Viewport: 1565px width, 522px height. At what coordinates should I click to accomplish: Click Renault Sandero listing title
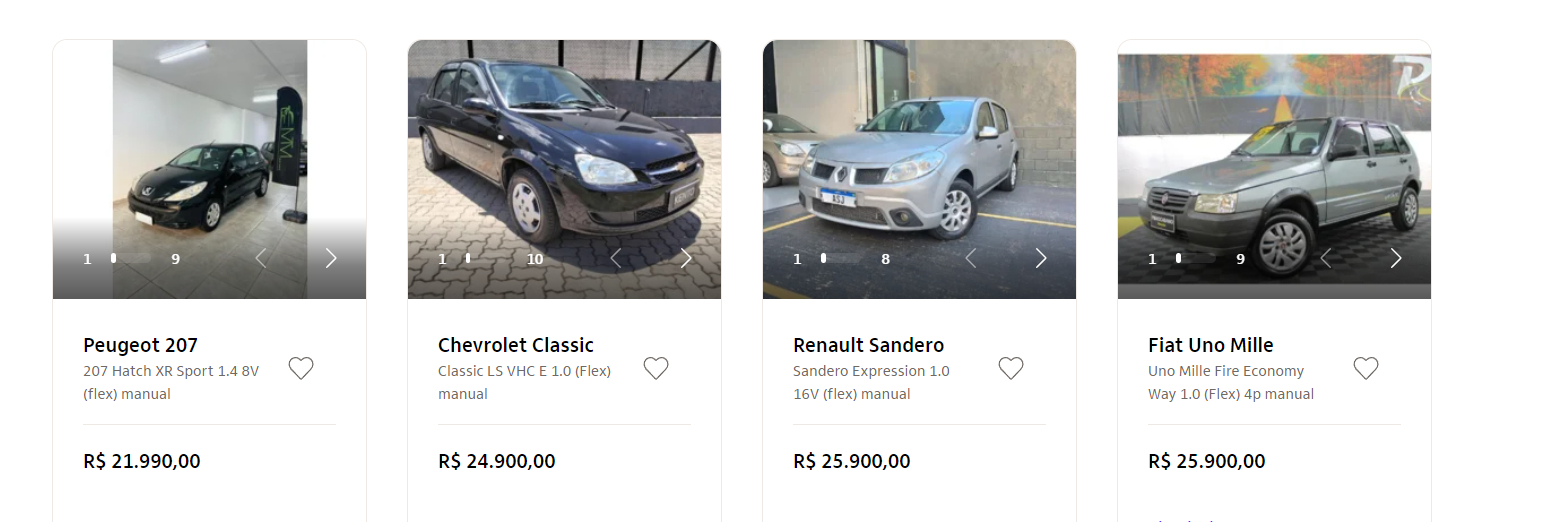868,345
